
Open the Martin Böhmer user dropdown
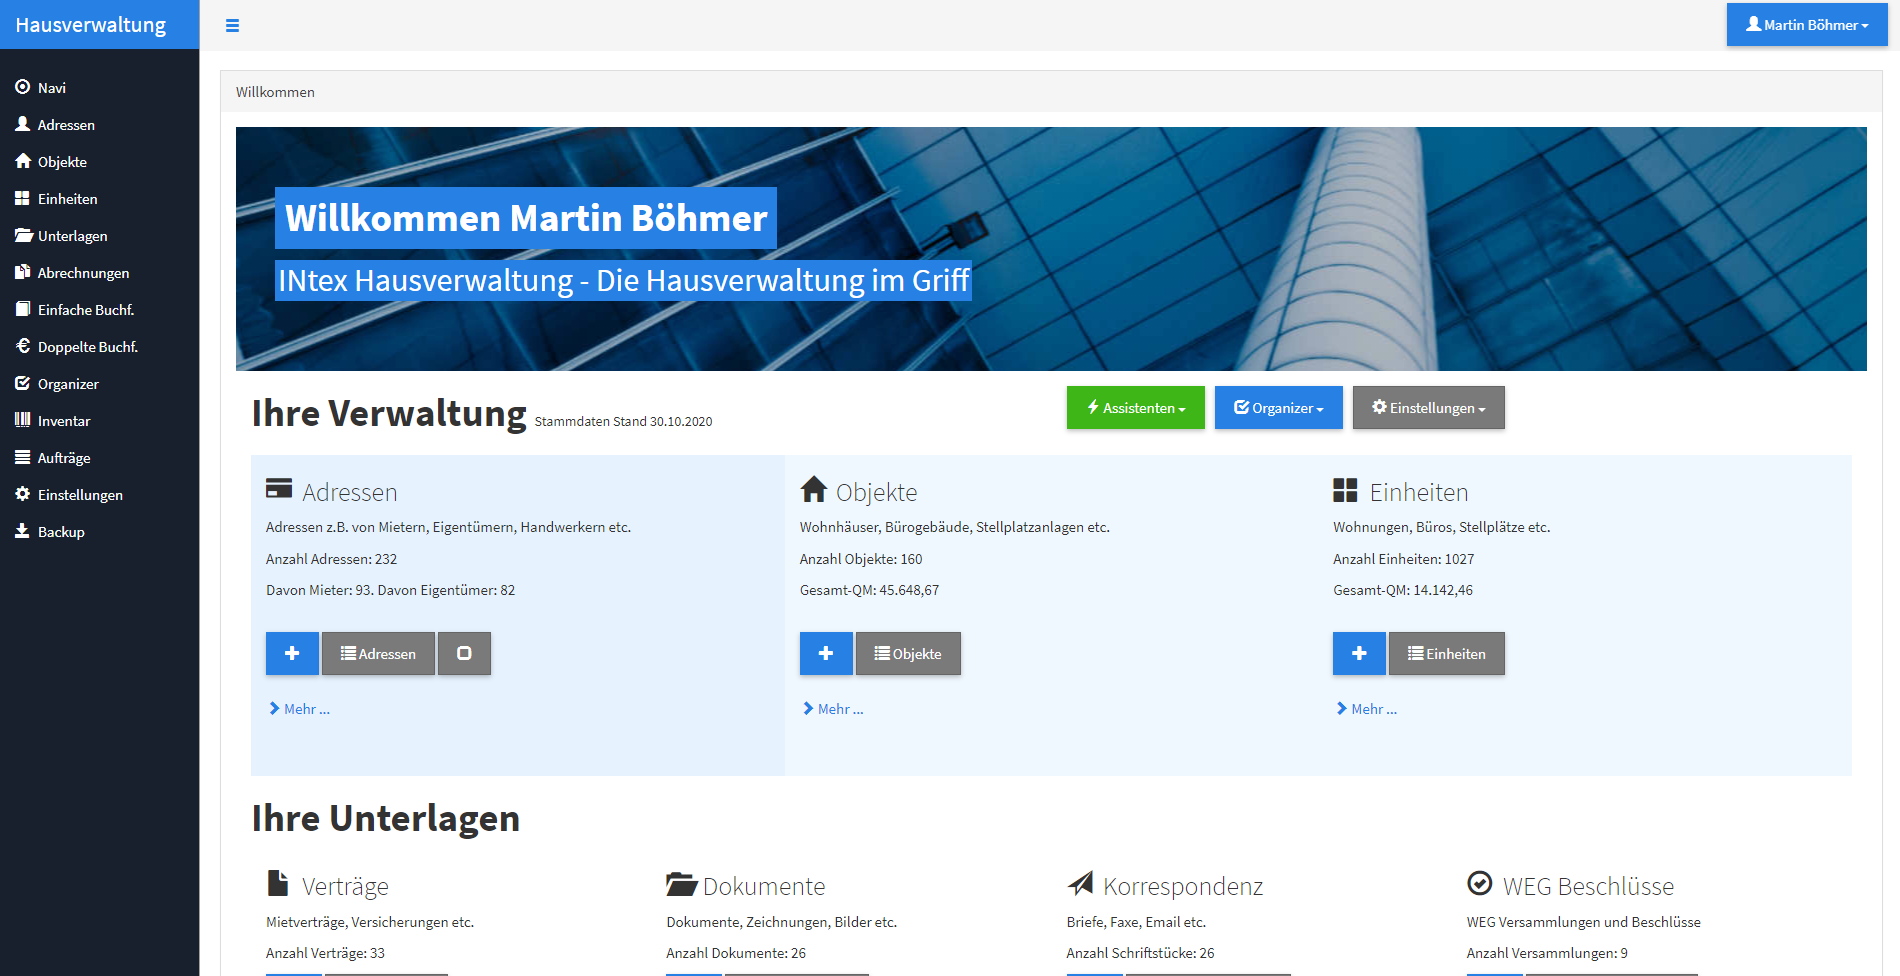coord(1806,25)
